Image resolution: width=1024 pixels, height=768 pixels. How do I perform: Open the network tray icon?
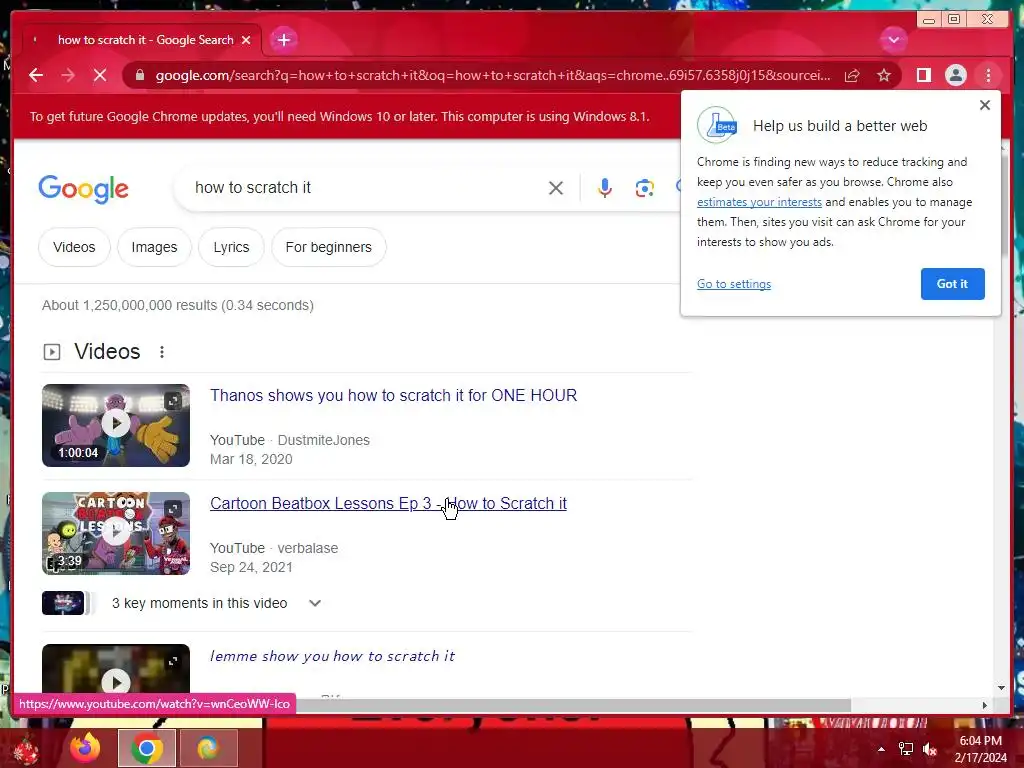(x=906, y=749)
